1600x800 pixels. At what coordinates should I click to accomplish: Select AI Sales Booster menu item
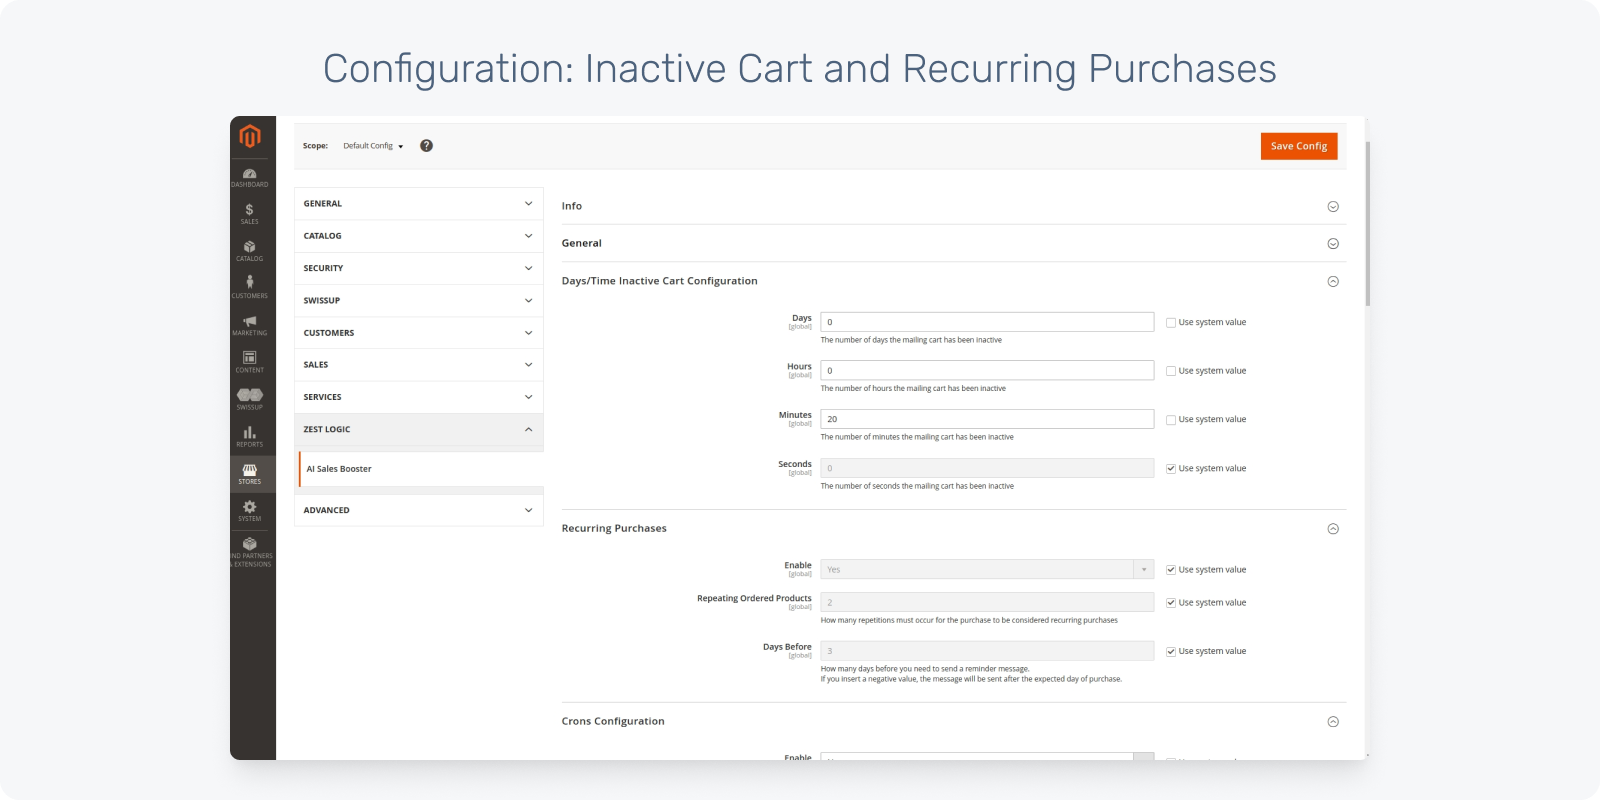click(339, 469)
